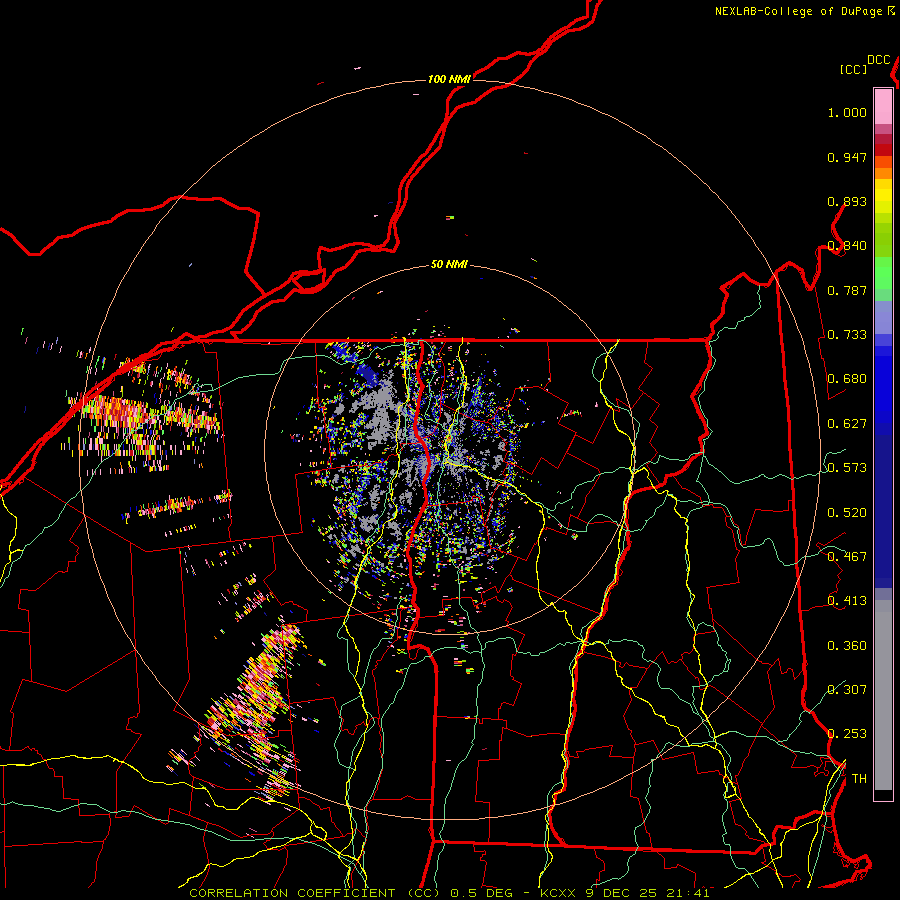Image resolution: width=900 pixels, height=900 pixels.
Task: Pick the pink top segment of color bar
Action: pyautogui.click(x=883, y=106)
